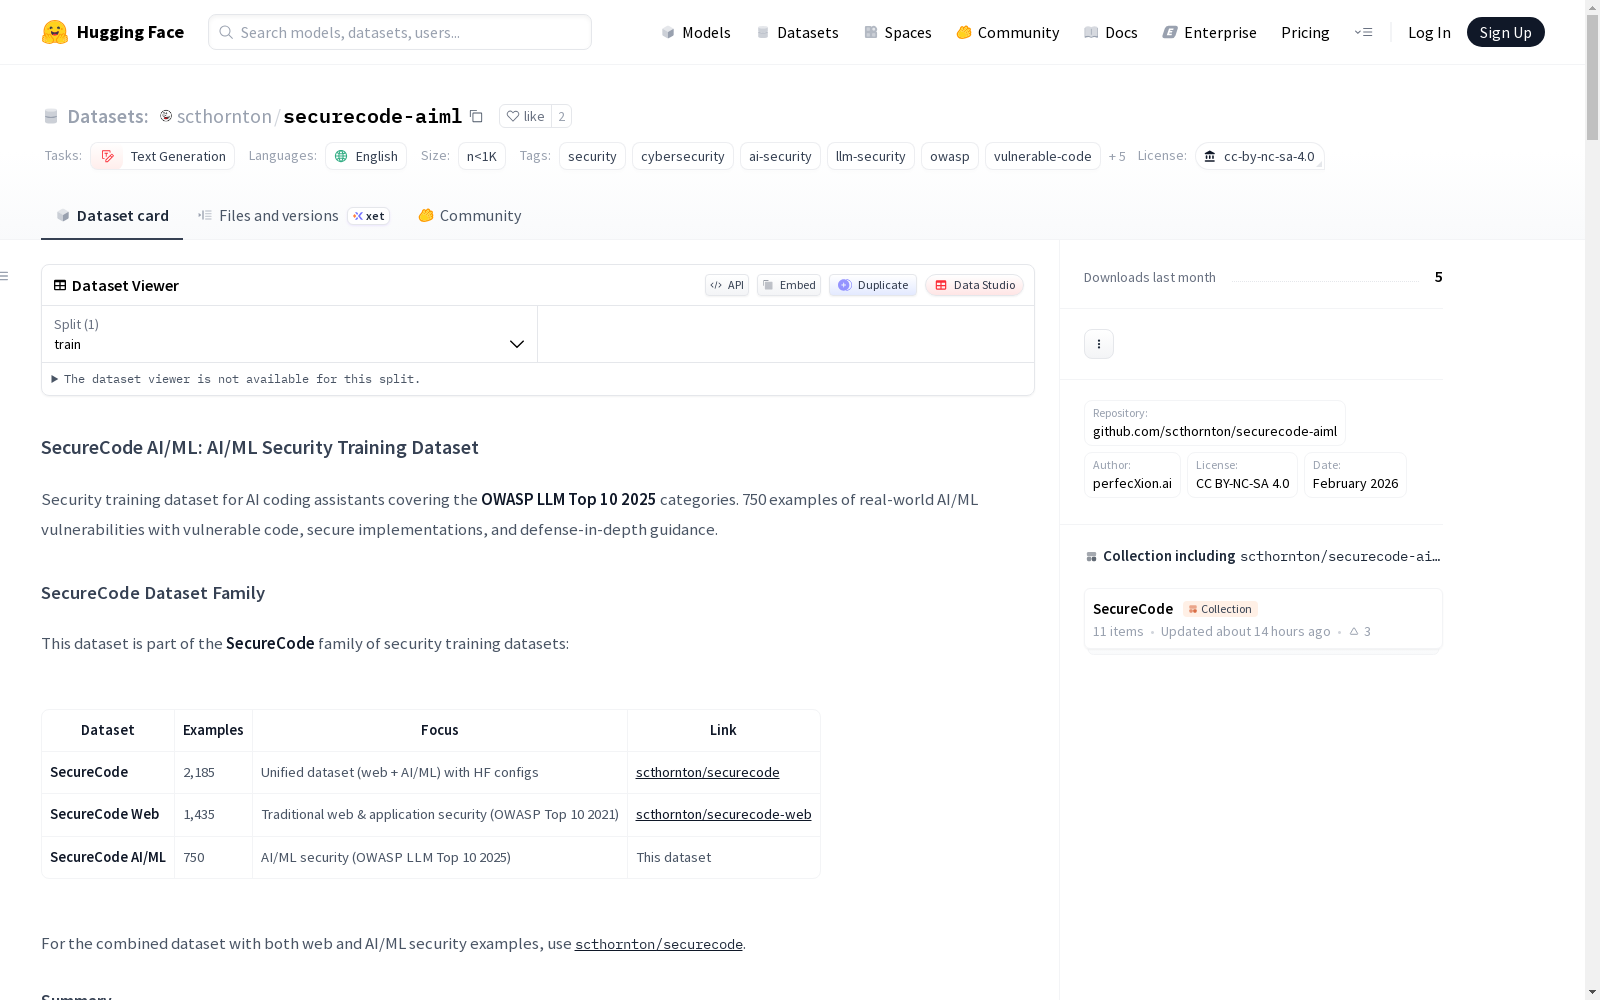
Task: Click the vulnerable-code tag
Action: point(1043,156)
